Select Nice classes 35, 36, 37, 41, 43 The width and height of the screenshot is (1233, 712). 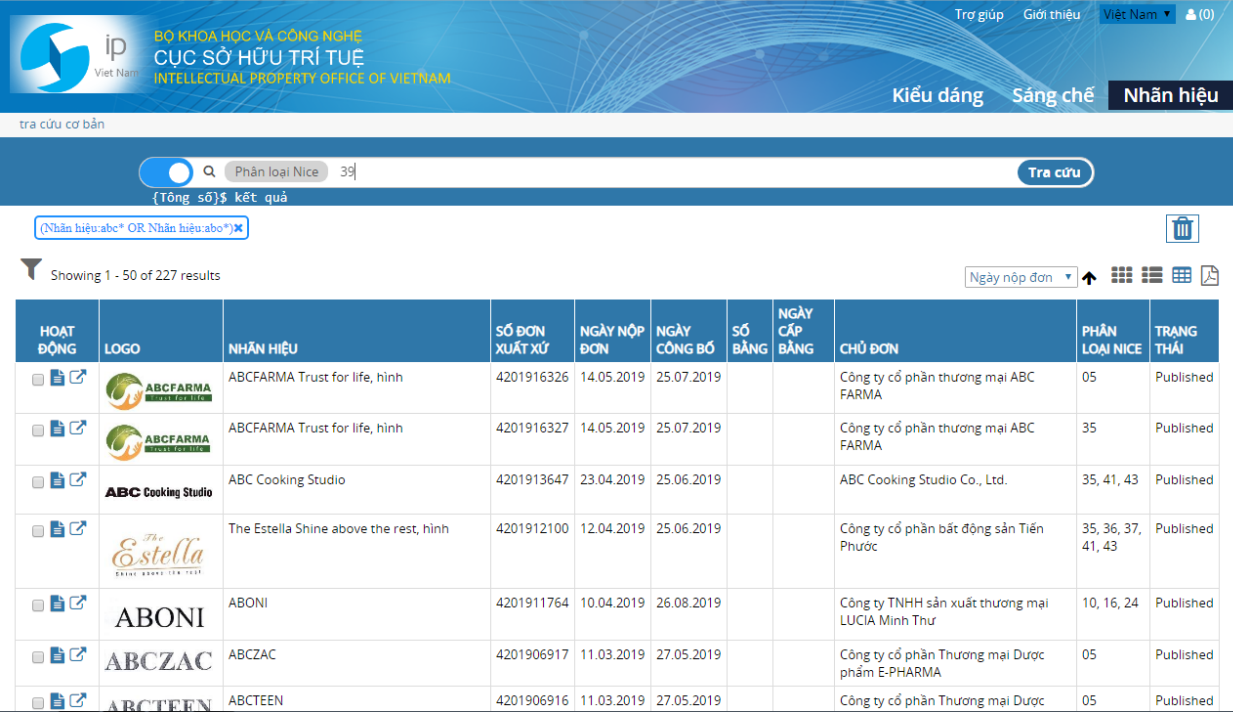click(x=1111, y=538)
